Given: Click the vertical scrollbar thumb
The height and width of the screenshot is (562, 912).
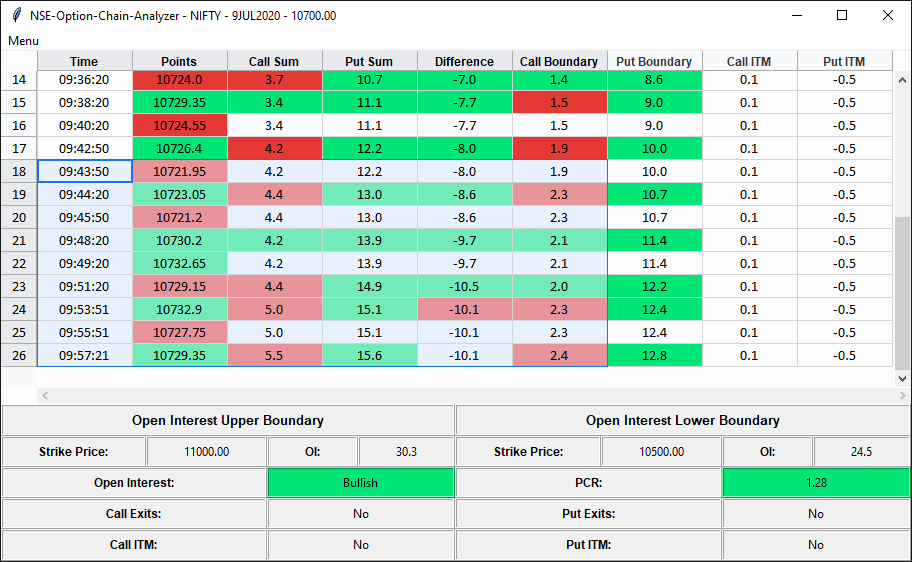Looking at the screenshot, I should point(902,293).
